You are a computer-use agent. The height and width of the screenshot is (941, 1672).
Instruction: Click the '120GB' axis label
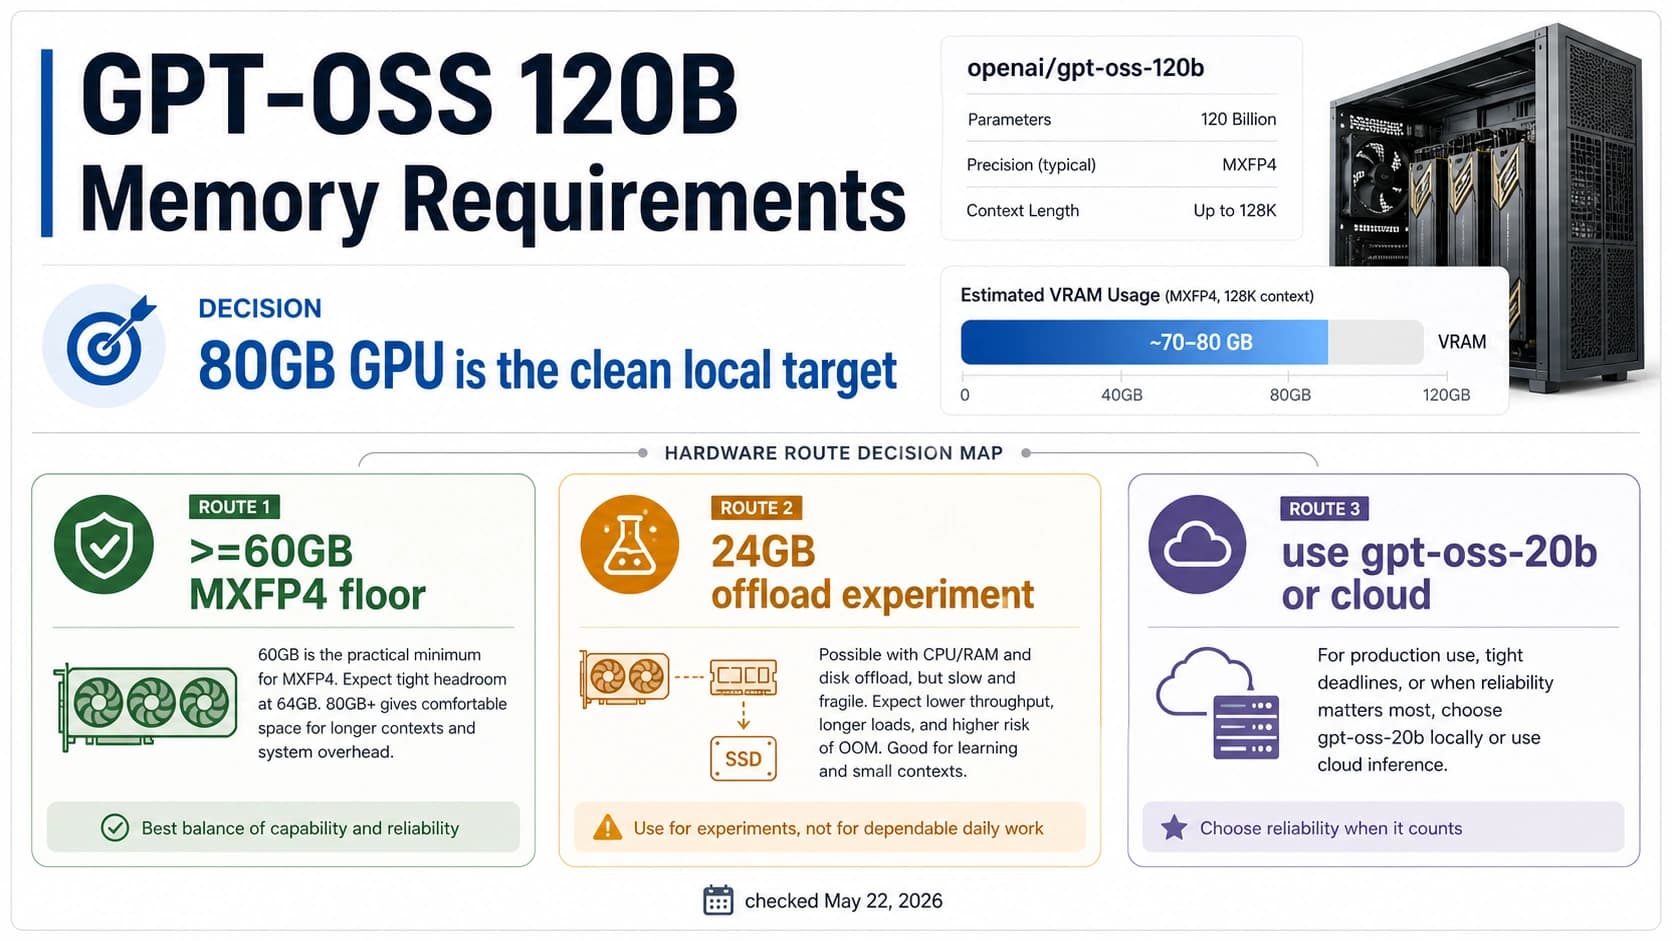(x=1446, y=395)
